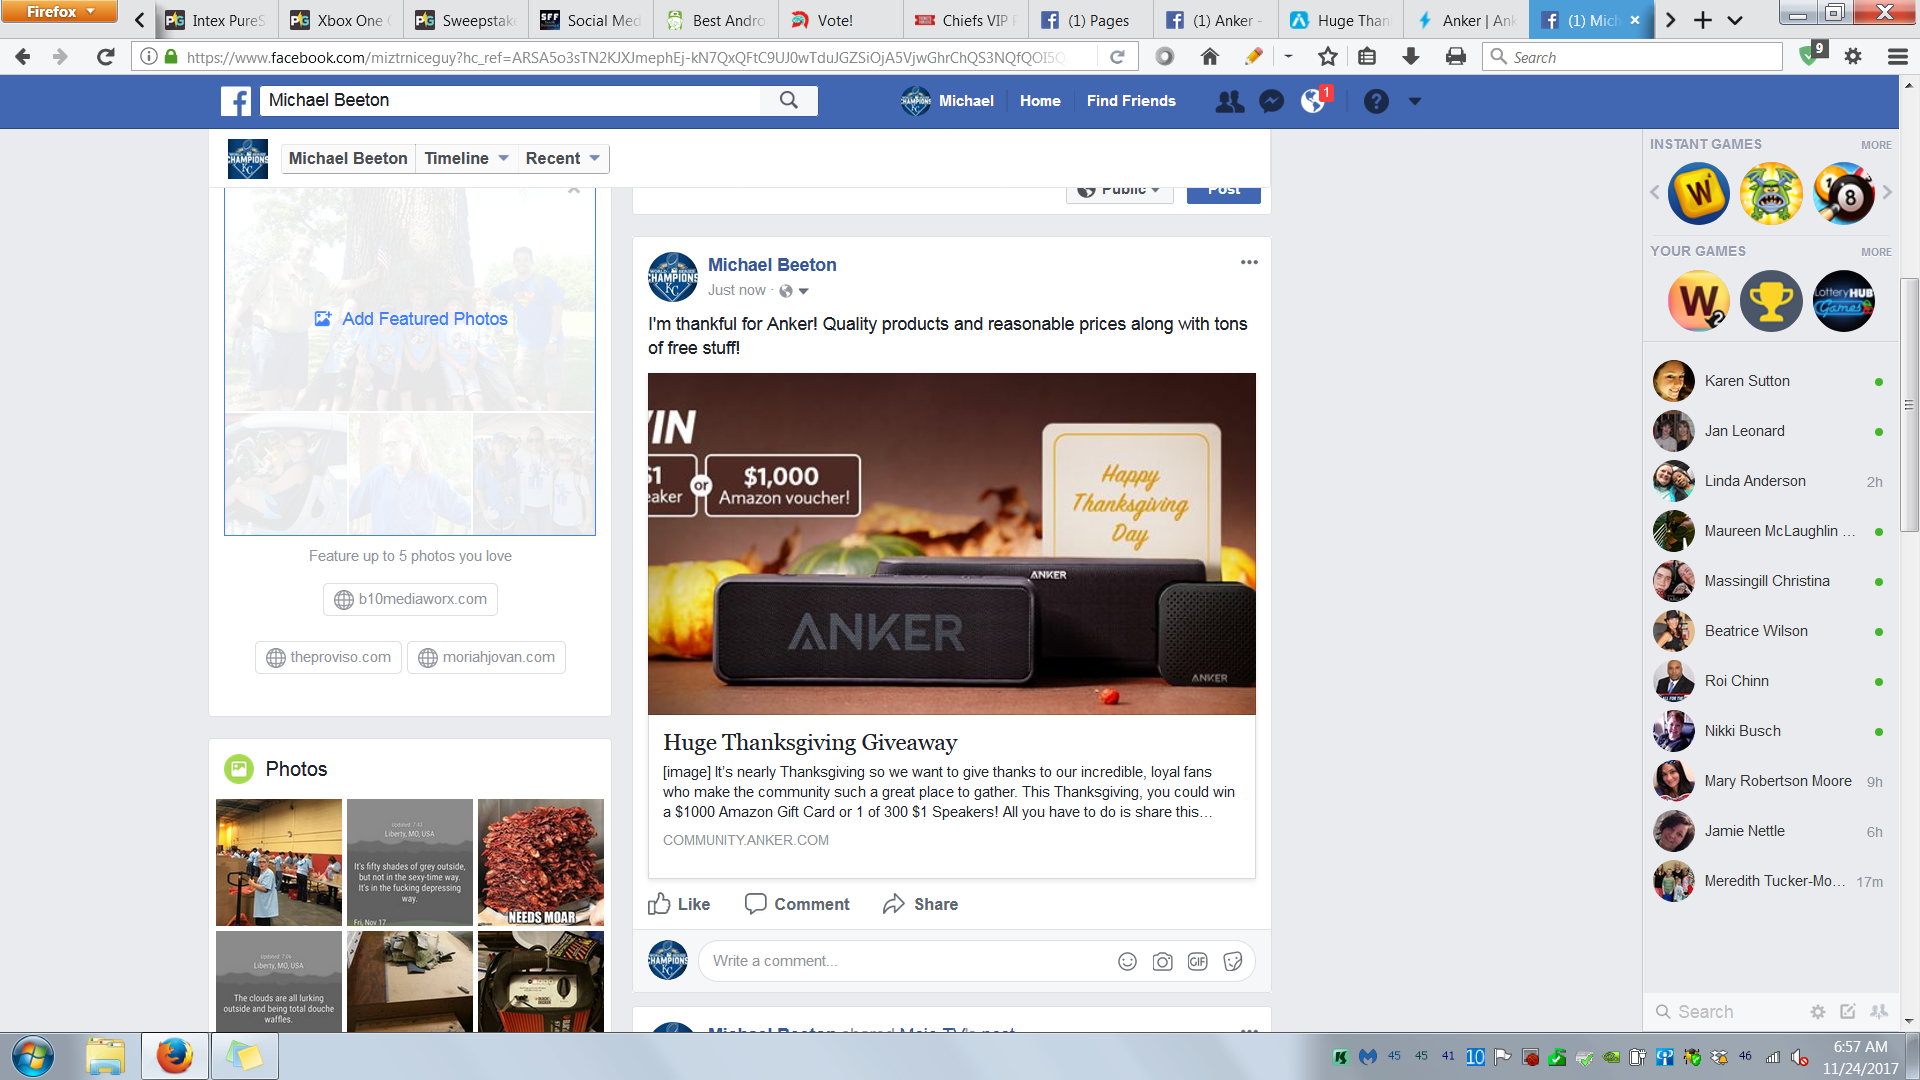Open the stacked bacon photo thumbnail
The image size is (1920, 1080).
(541, 862)
